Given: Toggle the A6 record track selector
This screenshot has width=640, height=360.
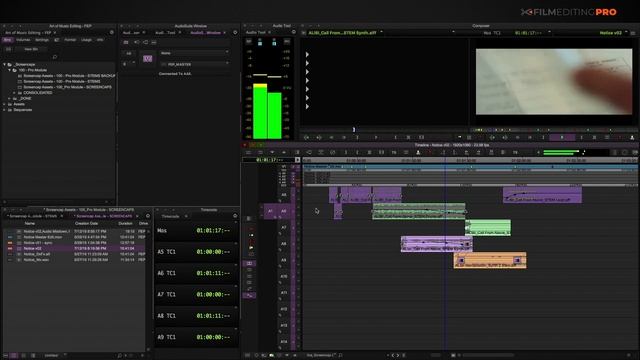Looking at the screenshot, I should (284, 211).
